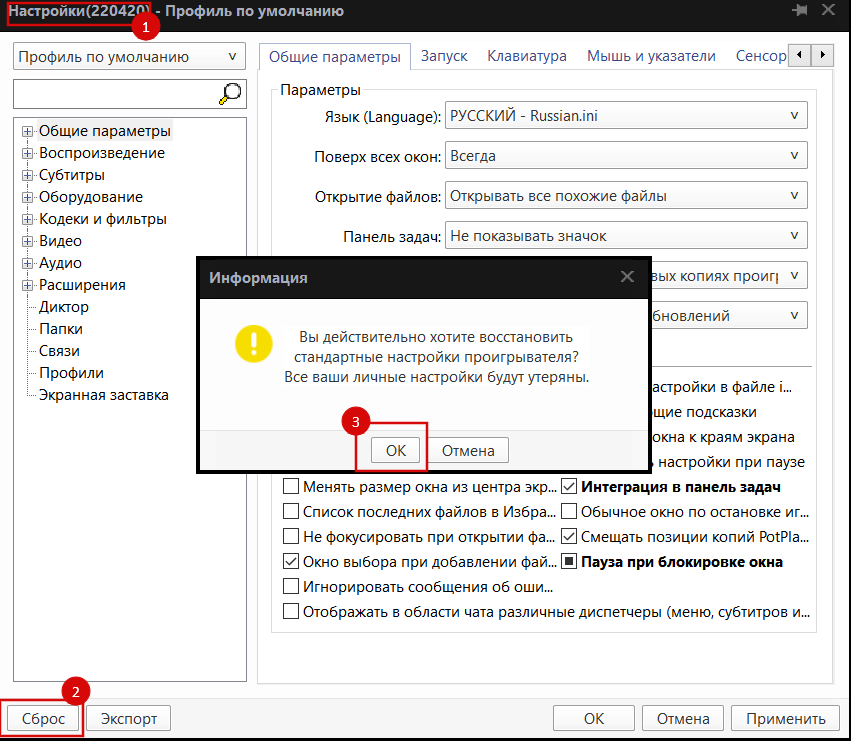851x741 pixels.
Task: Expand the Субтитры tree node
Action: point(27,175)
